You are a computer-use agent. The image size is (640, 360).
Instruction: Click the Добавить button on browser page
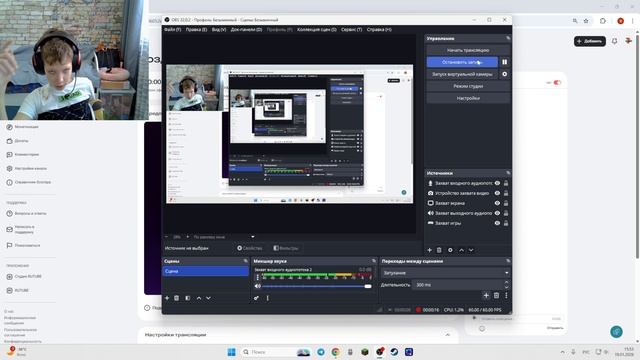tap(590, 41)
